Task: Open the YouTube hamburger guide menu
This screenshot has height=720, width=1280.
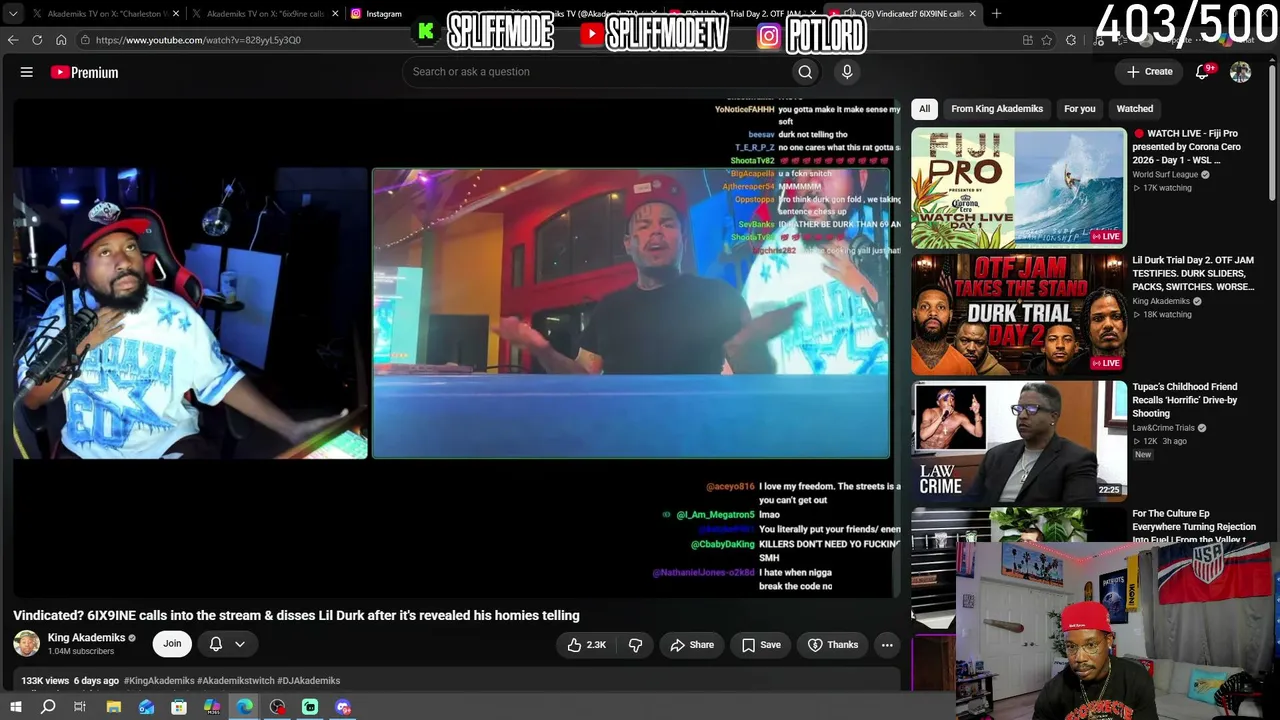Action: 27,72
